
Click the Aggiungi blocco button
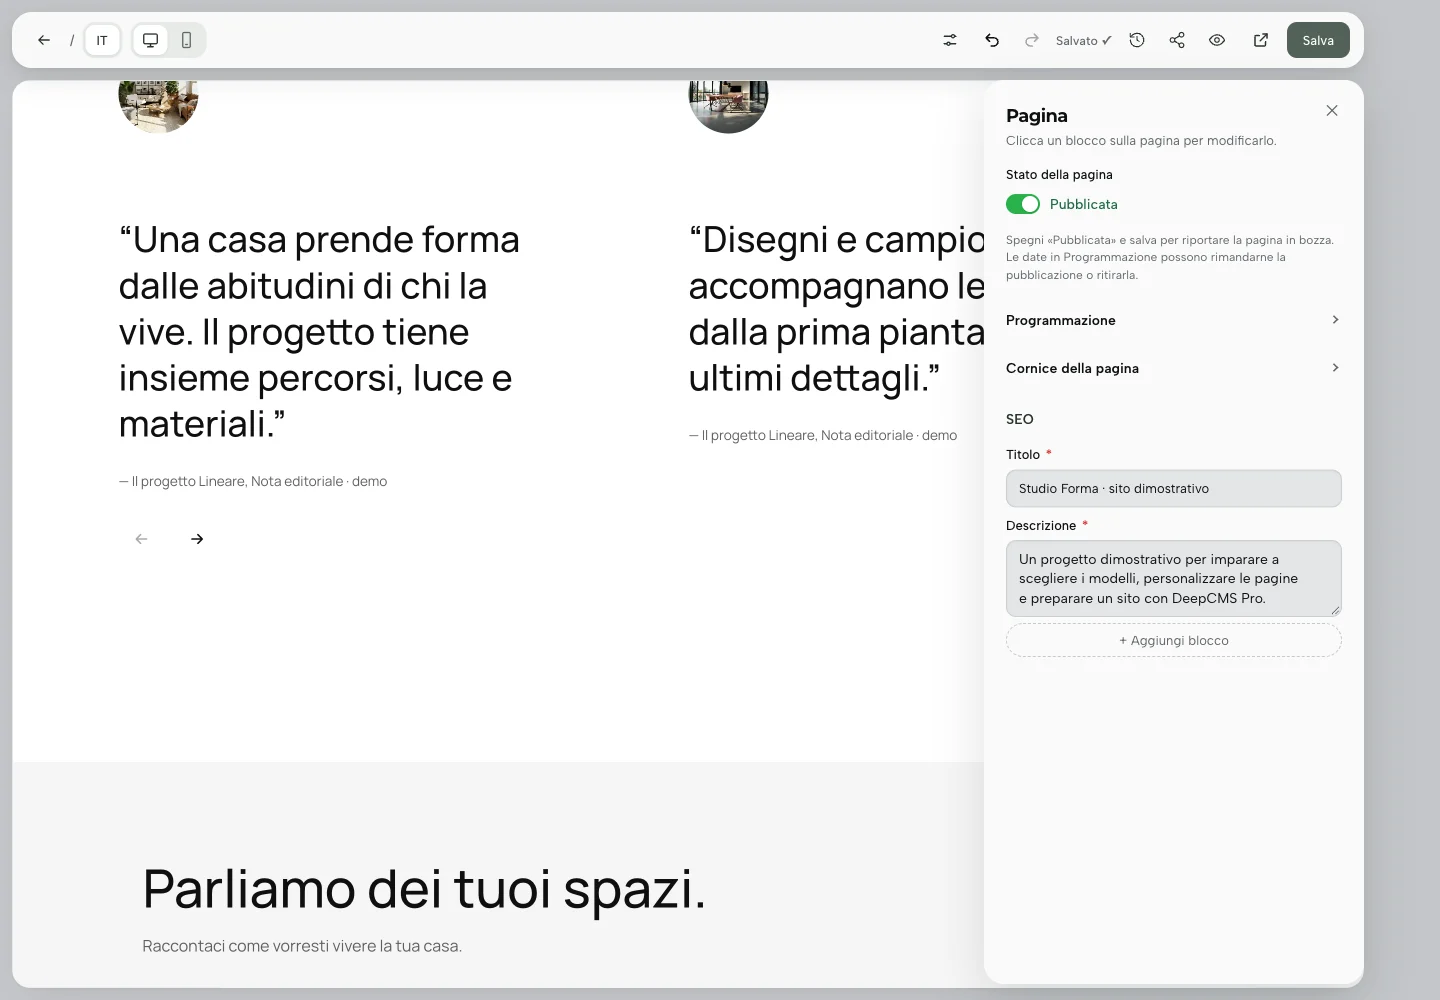tap(1174, 641)
